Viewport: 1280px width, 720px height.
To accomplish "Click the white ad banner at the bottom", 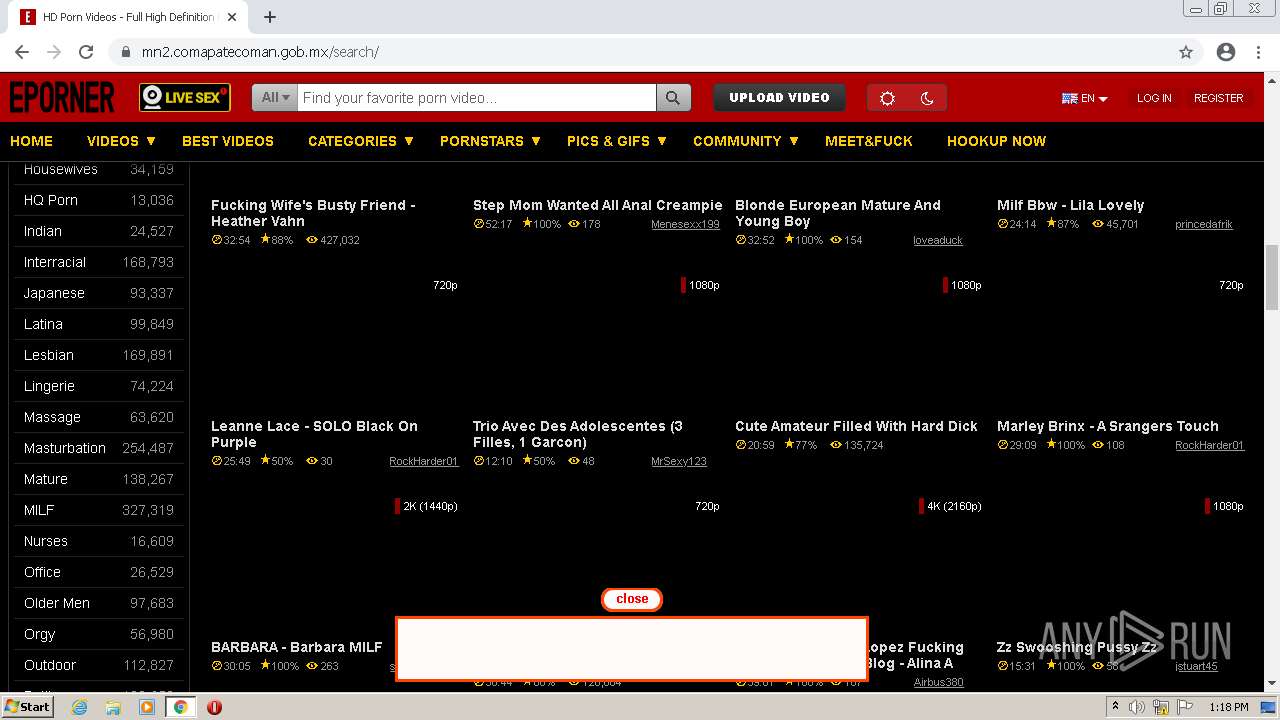I will 632,649.
